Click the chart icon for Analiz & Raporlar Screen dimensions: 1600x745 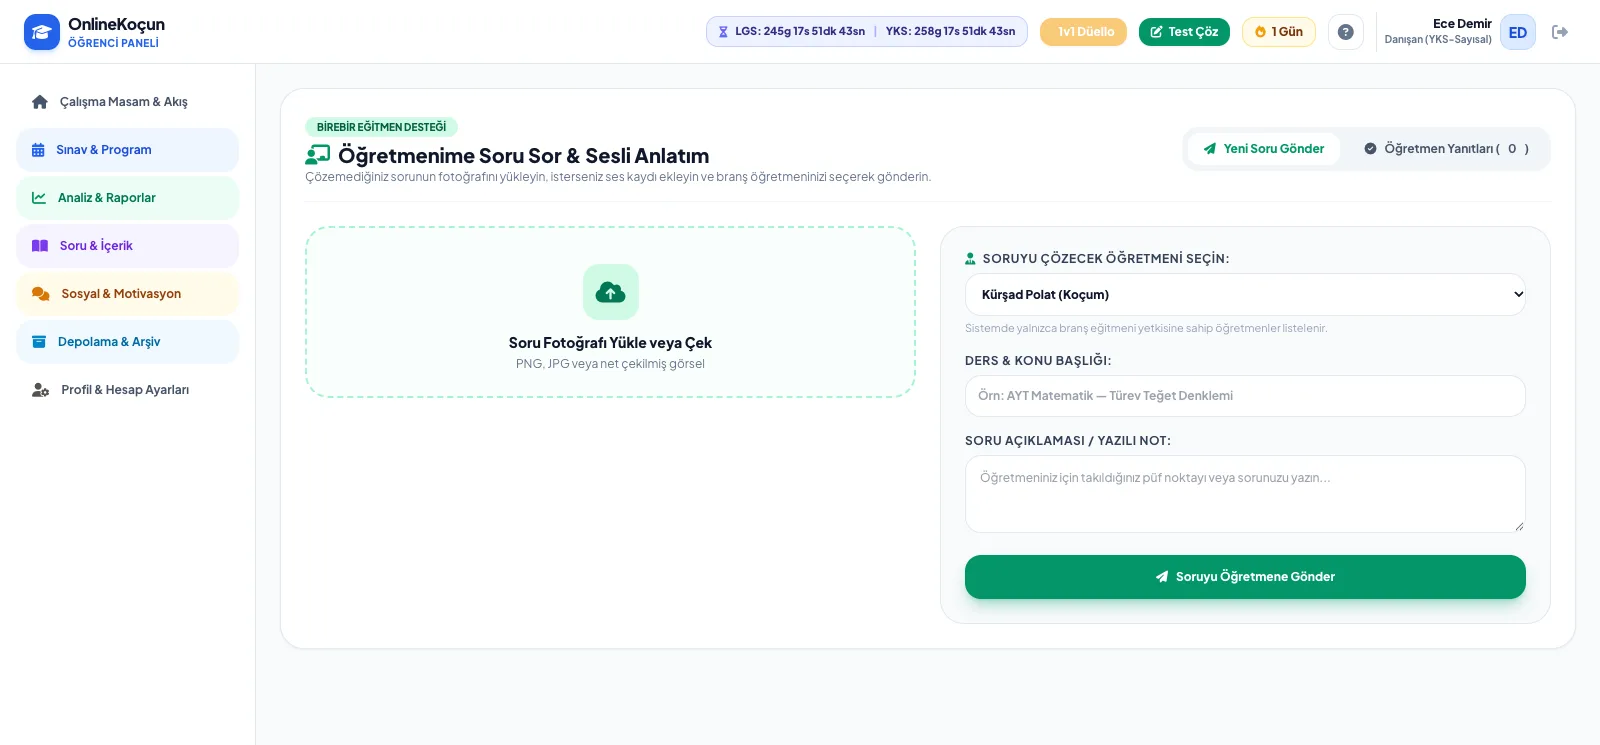tap(39, 198)
